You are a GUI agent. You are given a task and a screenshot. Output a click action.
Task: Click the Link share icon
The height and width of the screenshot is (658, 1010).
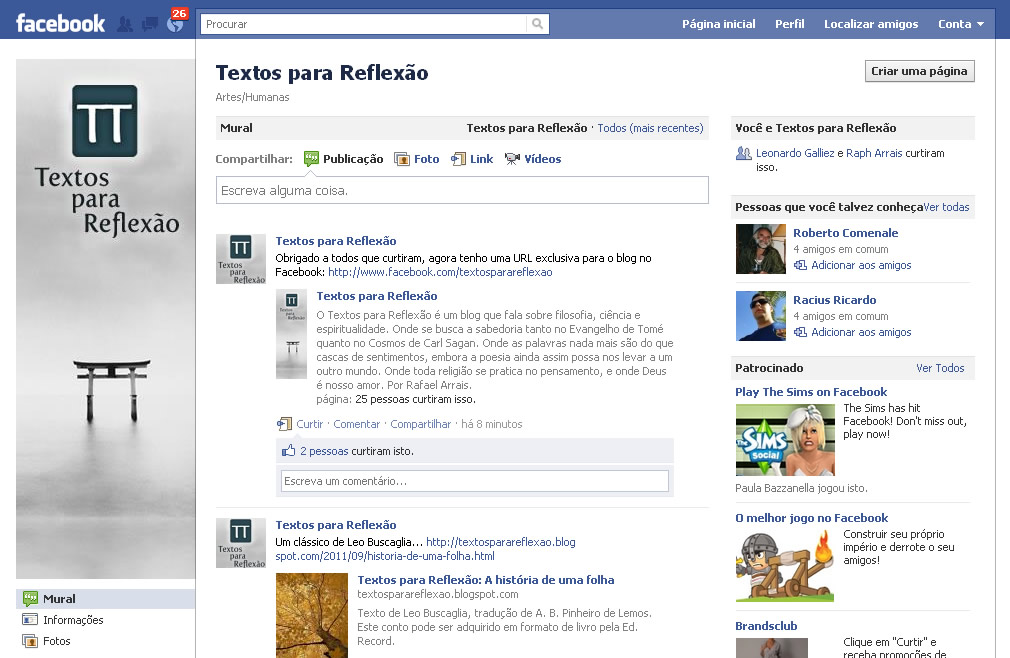(458, 159)
